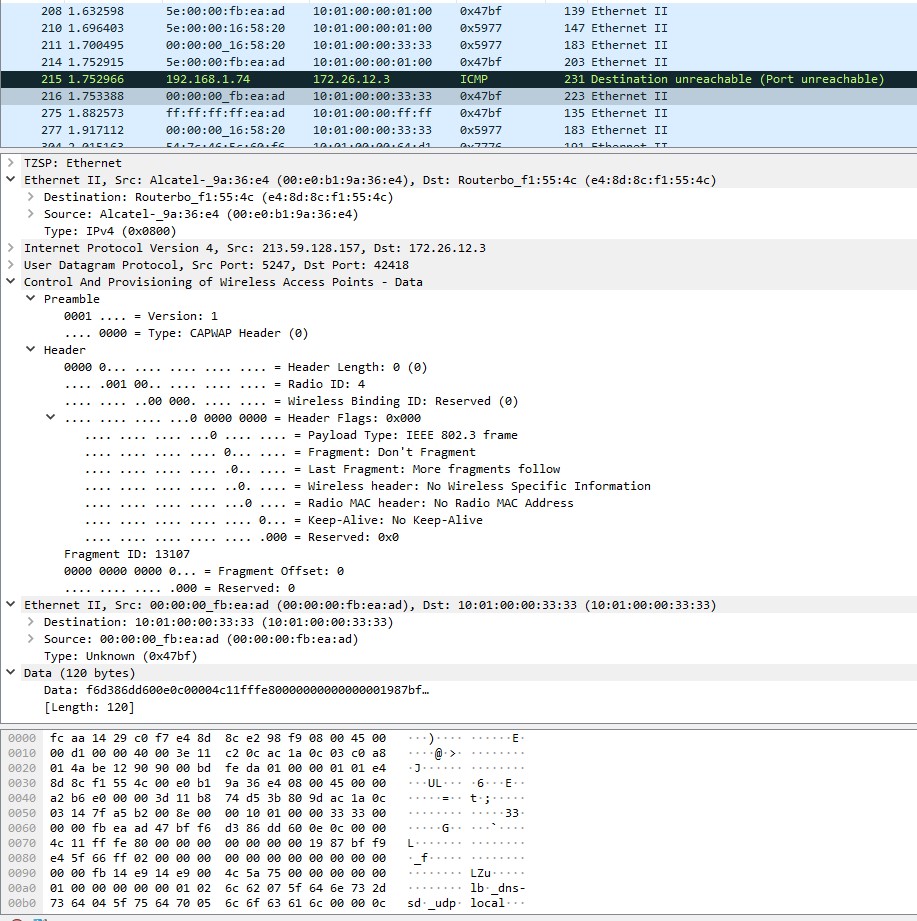Collapse the Ethernet II protocol section
The image size is (917, 921).
pos(11,180)
